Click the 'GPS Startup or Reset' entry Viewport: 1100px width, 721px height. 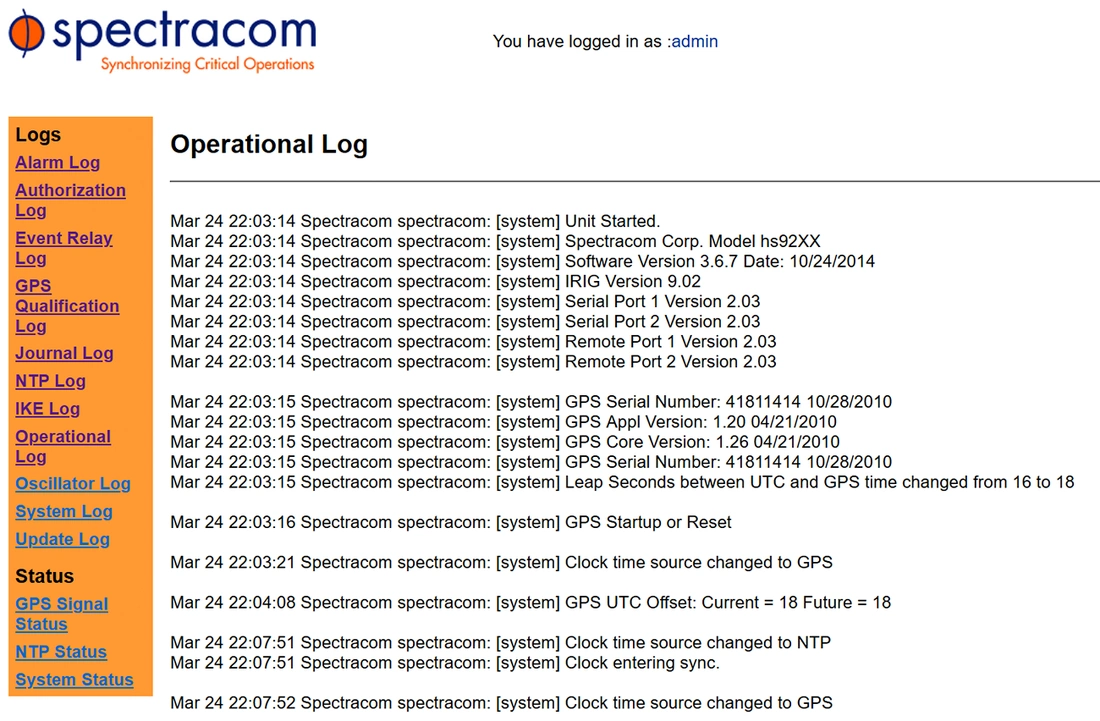[x=451, y=523]
